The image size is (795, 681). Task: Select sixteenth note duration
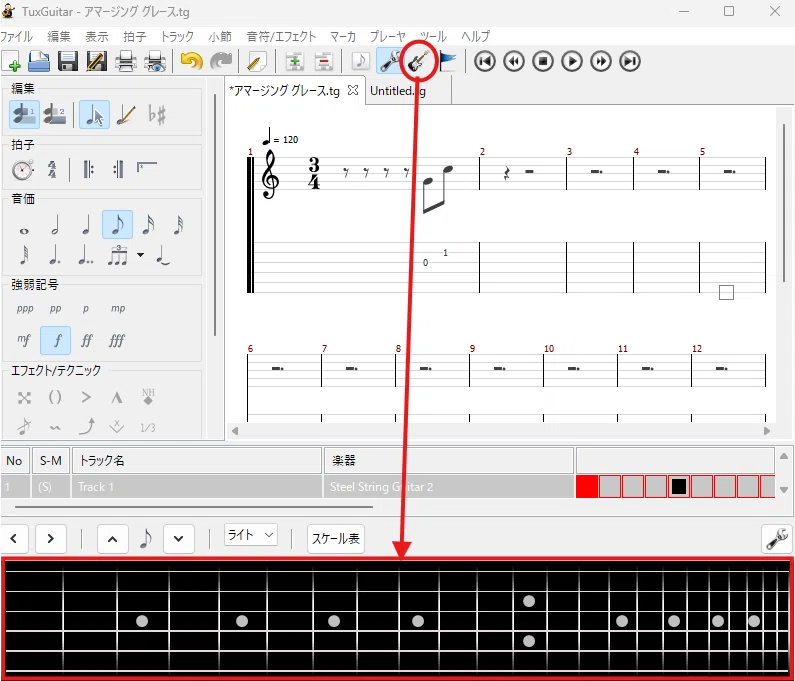point(148,225)
